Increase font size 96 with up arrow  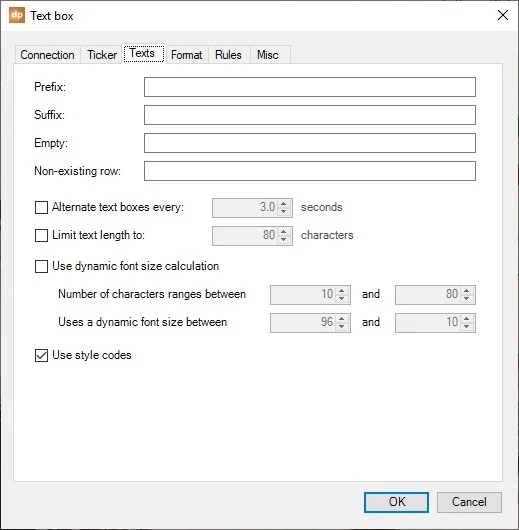tap(341, 318)
